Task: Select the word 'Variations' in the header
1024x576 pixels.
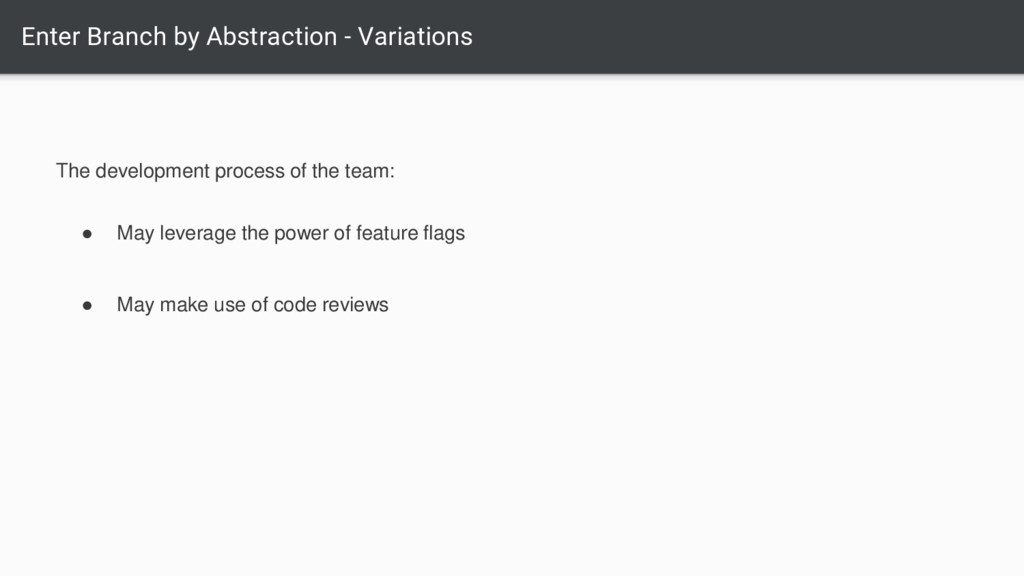Action: click(415, 37)
